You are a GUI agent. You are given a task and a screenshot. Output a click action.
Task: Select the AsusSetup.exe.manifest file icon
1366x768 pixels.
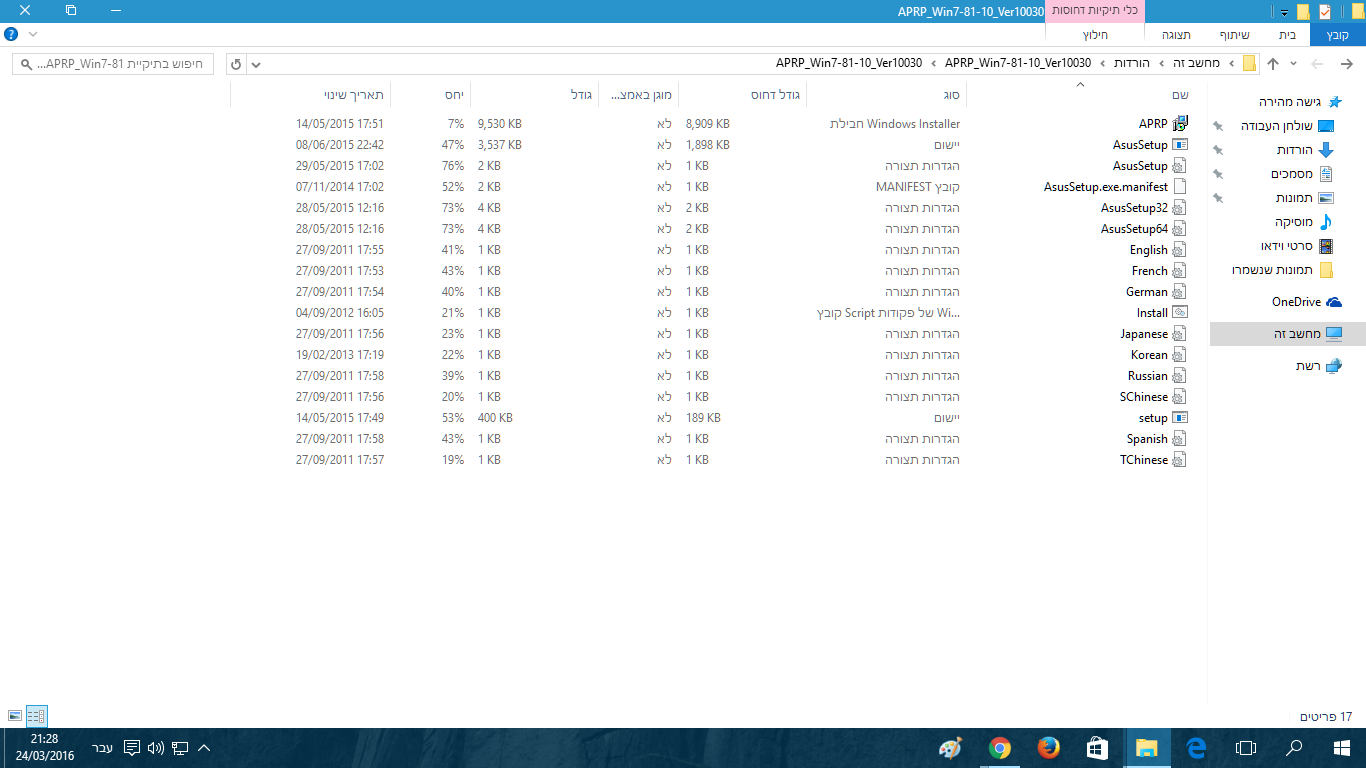[x=1180, y=187]
